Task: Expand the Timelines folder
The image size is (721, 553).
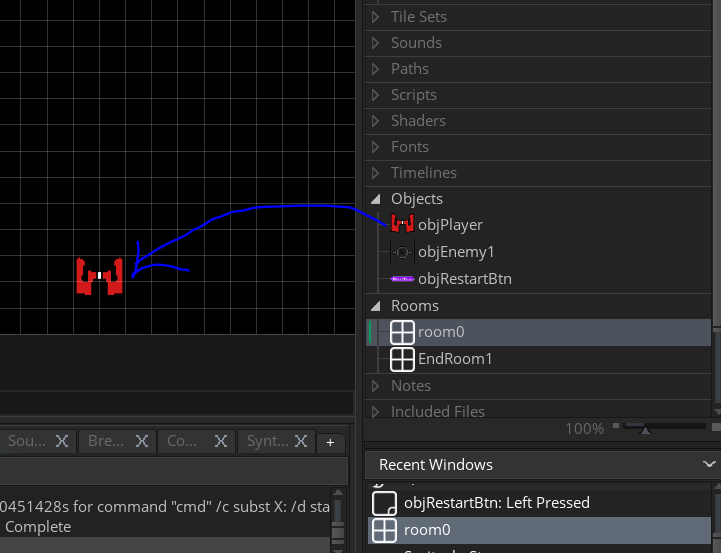Action: (x=376, y=173)
